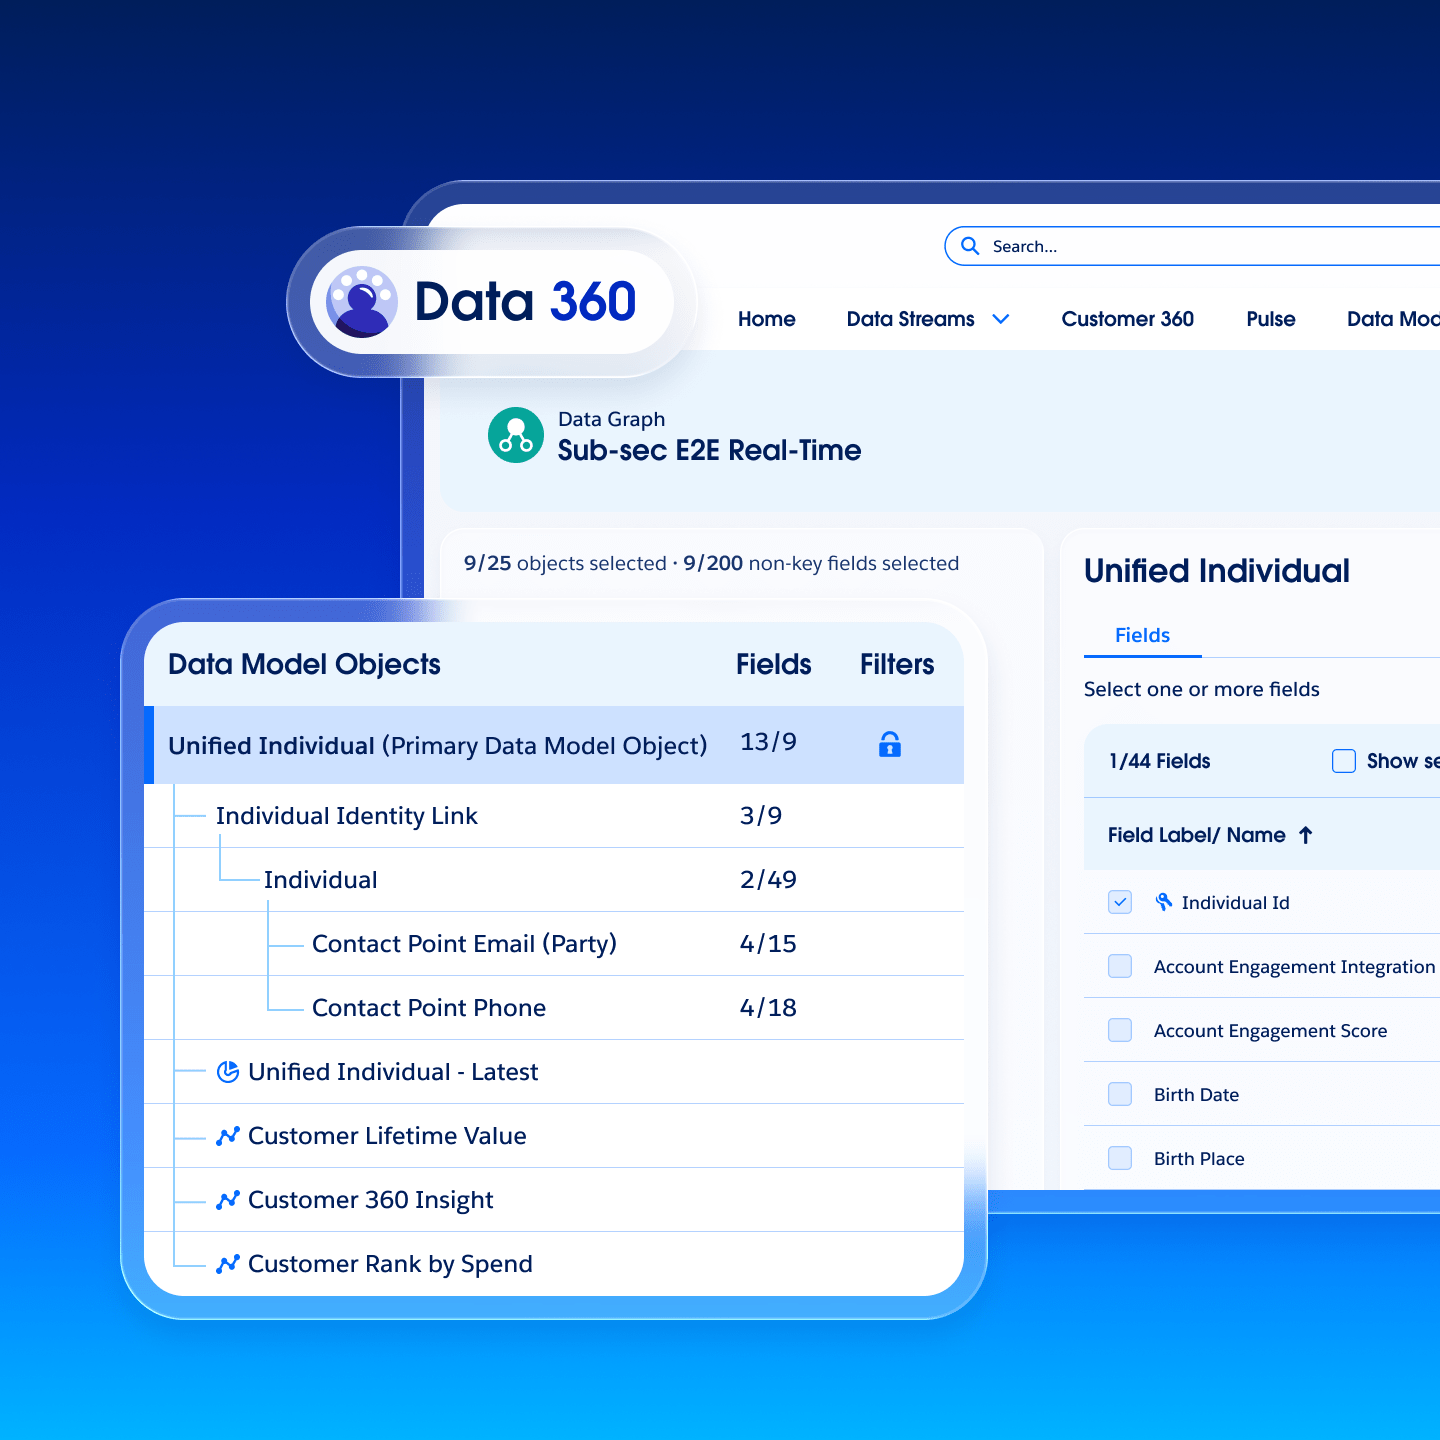The width and height of the screenshot is (1440, 1440).
Task: Click the 4/15 fields count
Action: [x=768, y=944]
